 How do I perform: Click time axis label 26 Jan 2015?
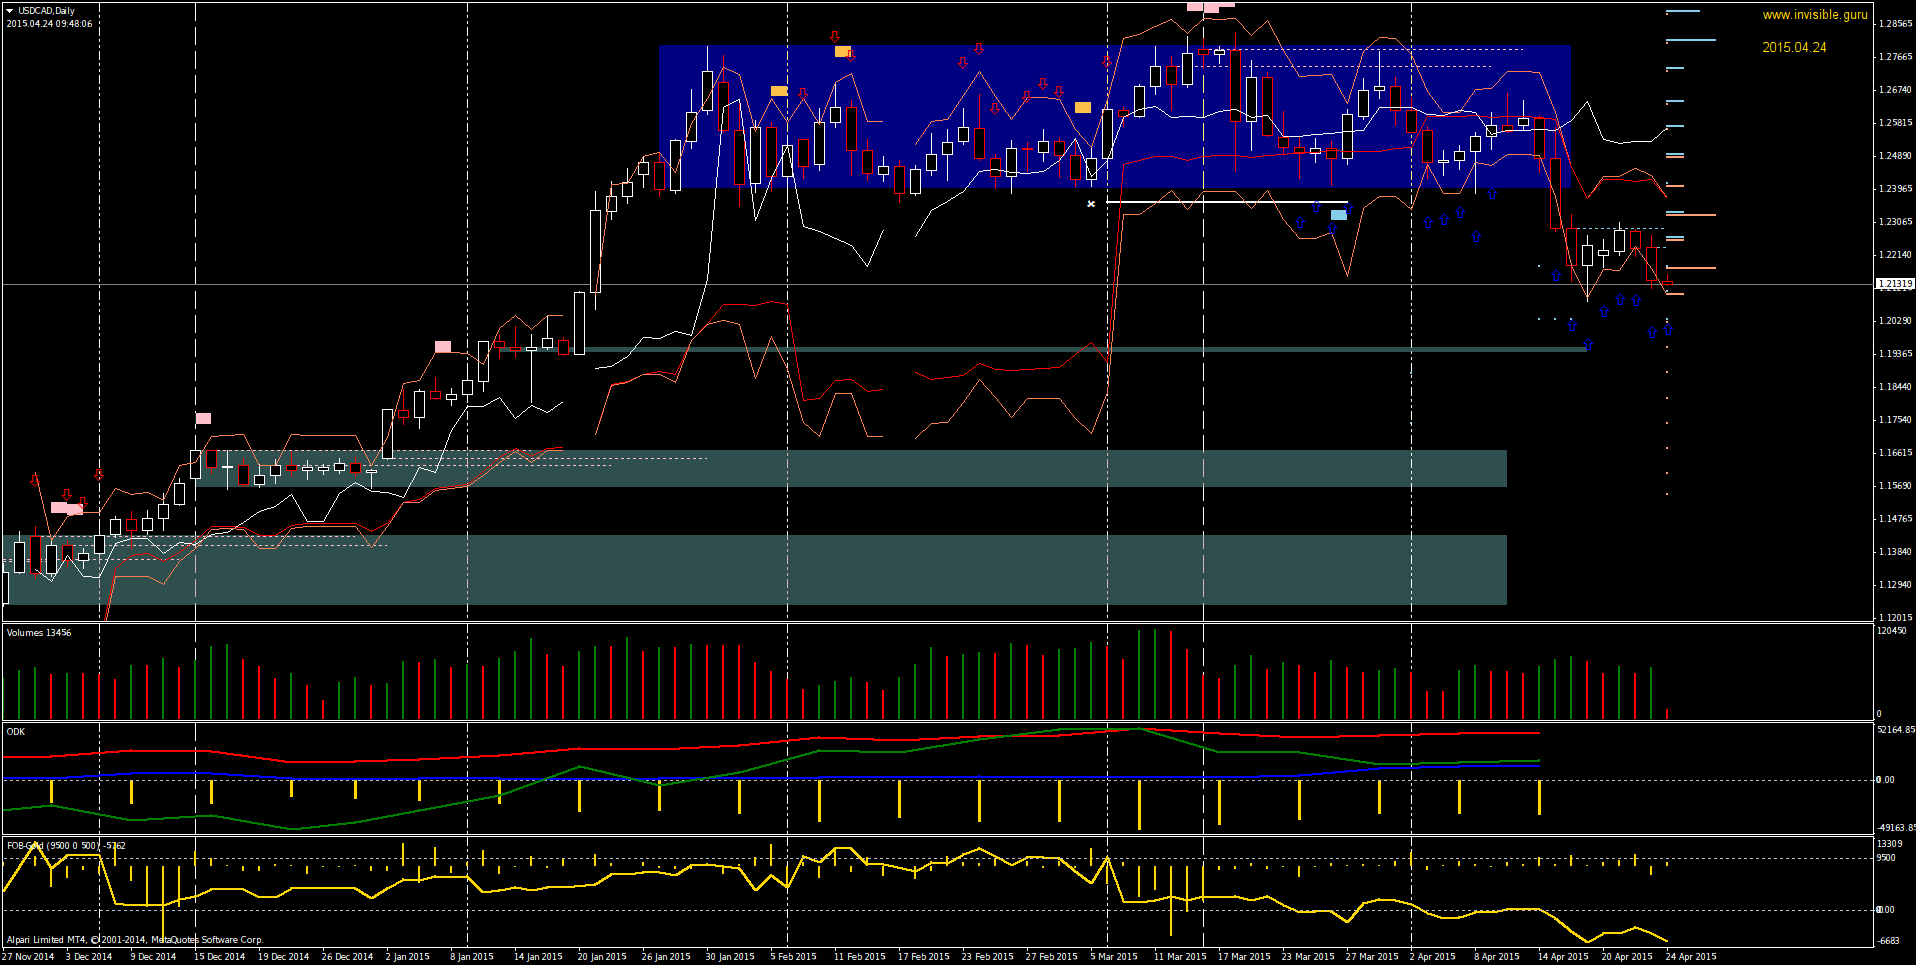[666, 957]
